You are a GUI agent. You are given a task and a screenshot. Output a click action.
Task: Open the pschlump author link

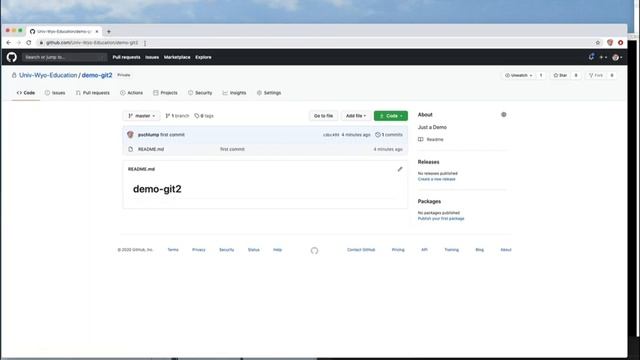tap(149, 135)
